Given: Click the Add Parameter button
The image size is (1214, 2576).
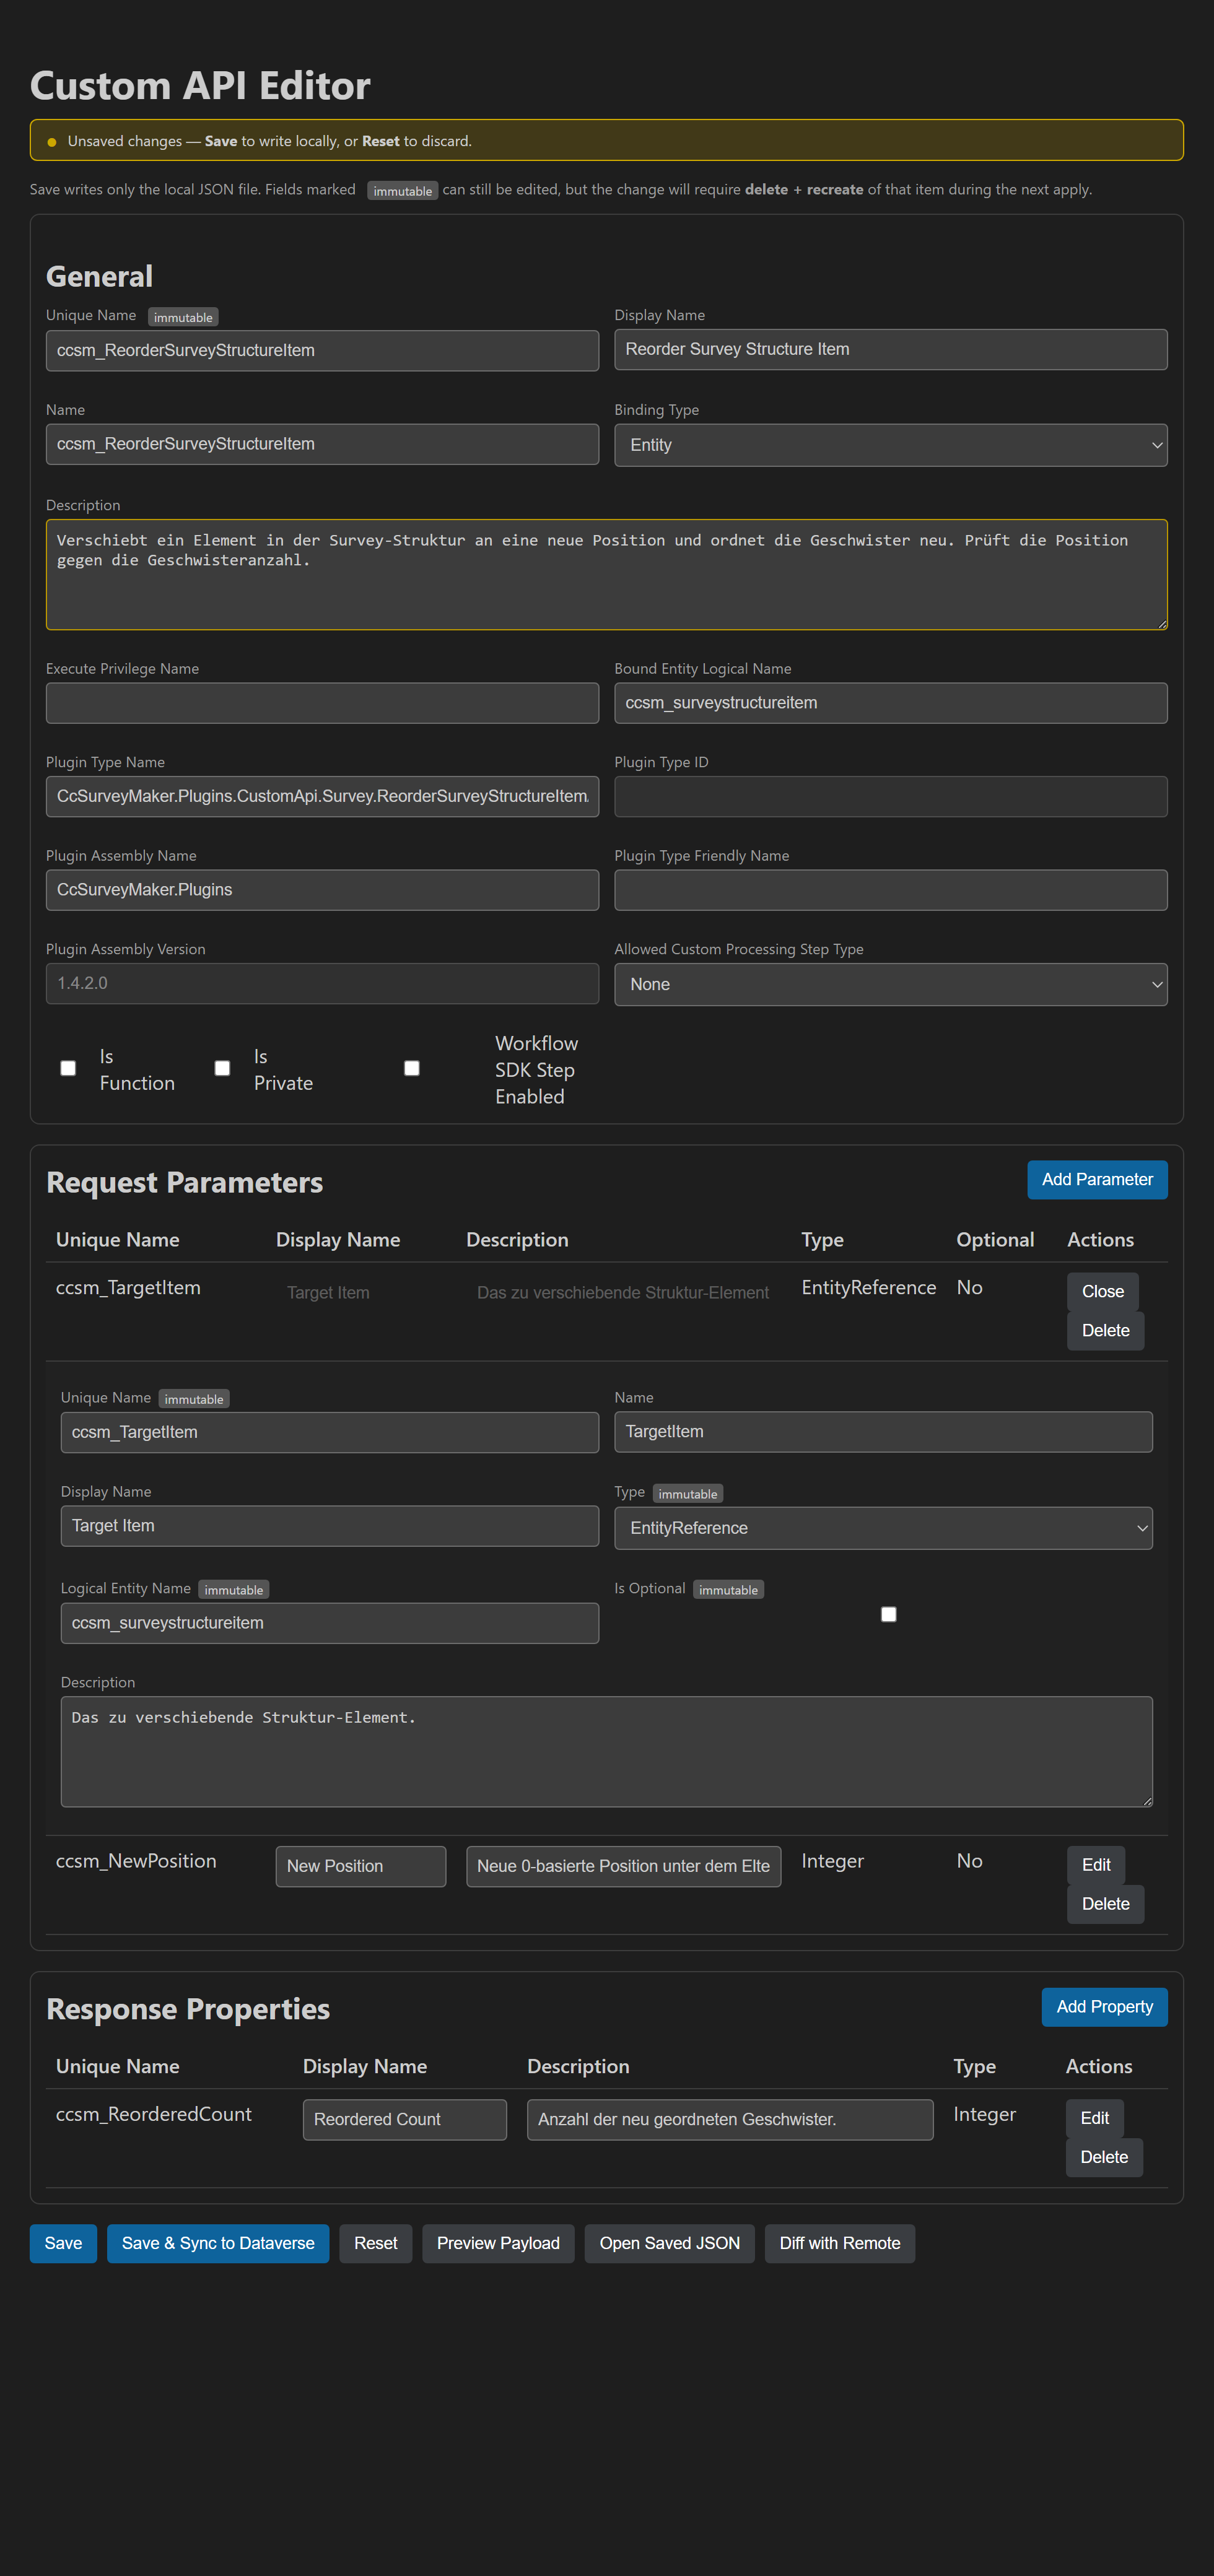Looking at the screenshot, I should (x=1097, y=1180).
